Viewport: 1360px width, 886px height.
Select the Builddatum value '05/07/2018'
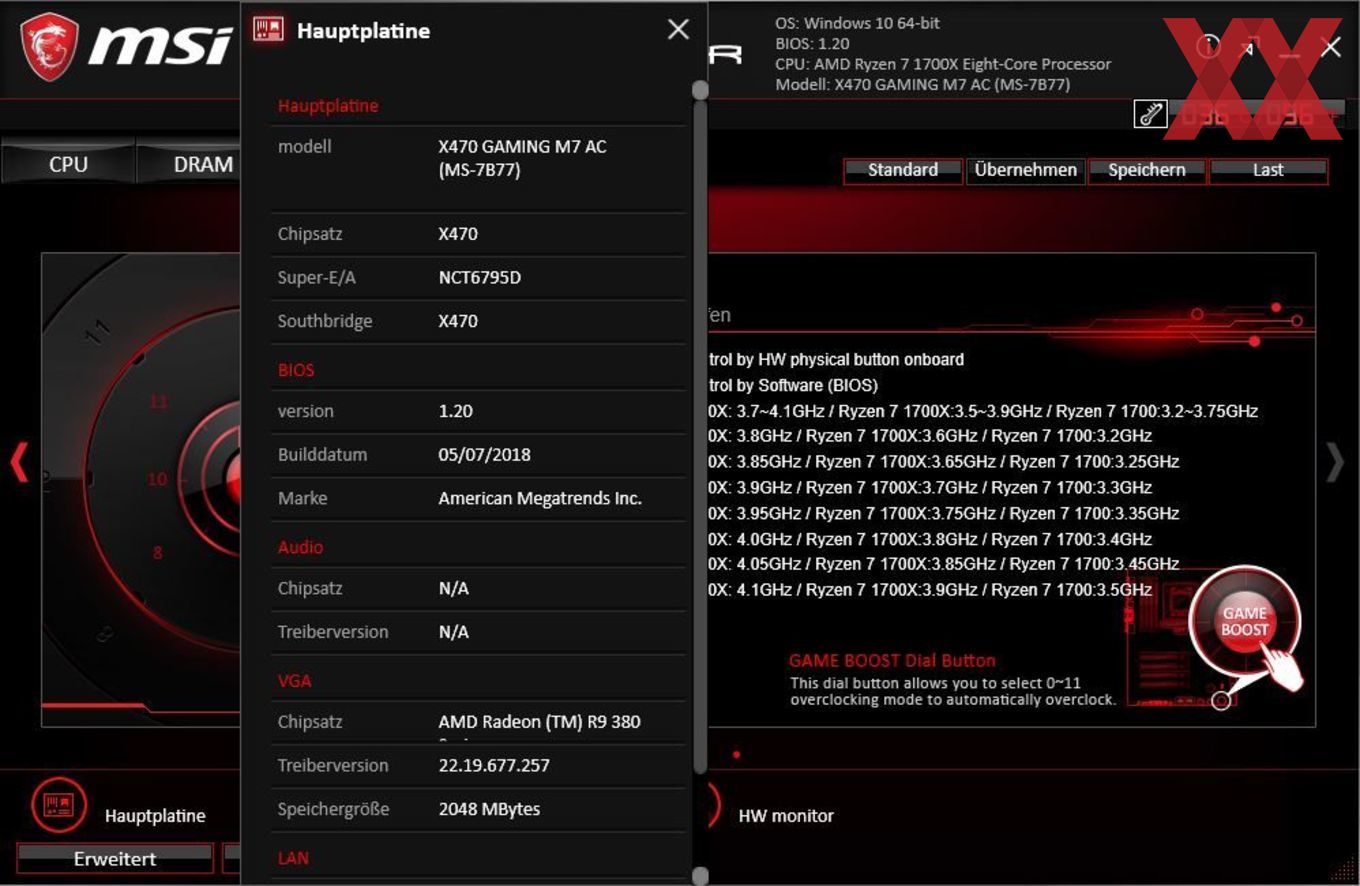point(485,455)
